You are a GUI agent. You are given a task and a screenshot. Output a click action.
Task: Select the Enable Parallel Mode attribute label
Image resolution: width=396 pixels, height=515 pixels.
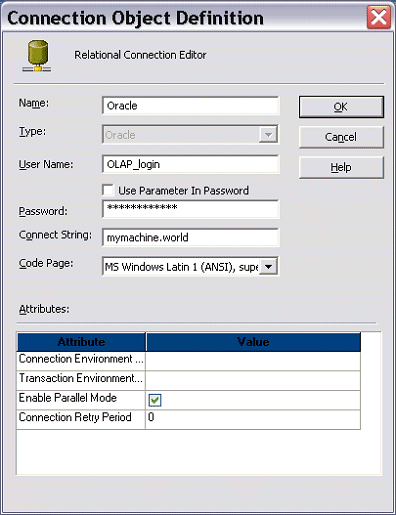pyautogui.click(x=68, y=398)
